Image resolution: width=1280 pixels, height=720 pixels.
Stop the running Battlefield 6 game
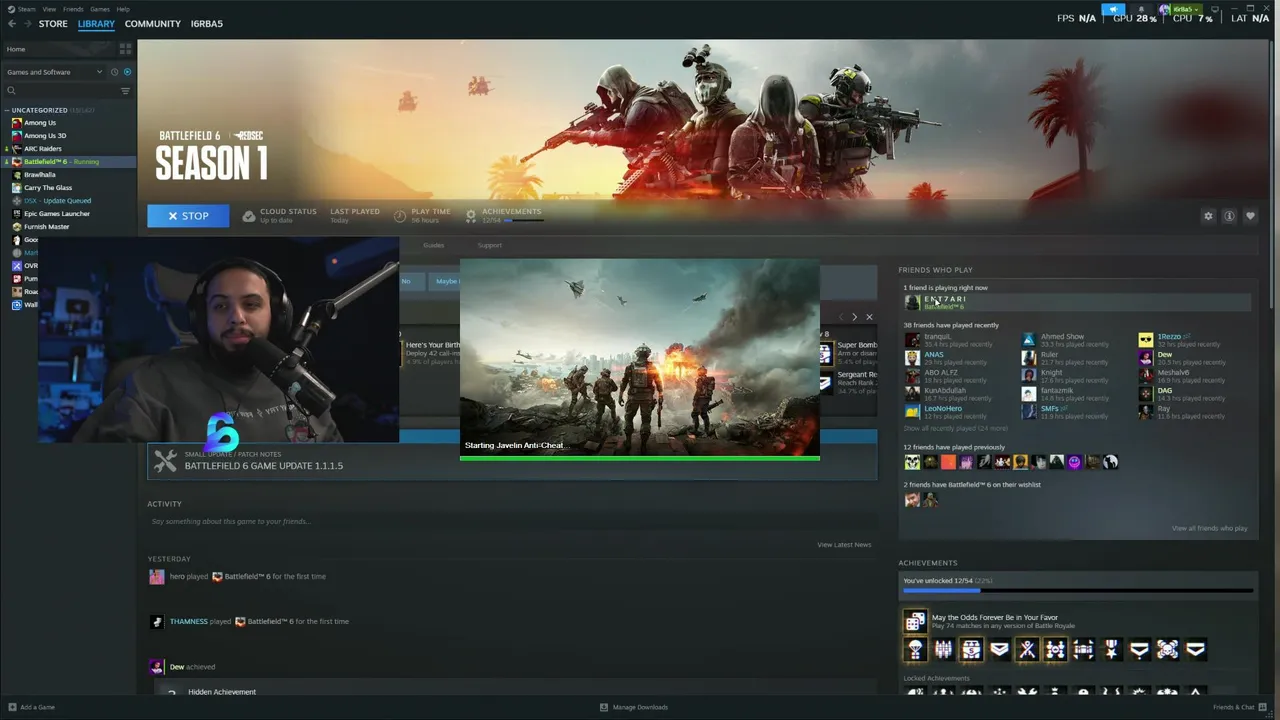[x=188, y=216]
